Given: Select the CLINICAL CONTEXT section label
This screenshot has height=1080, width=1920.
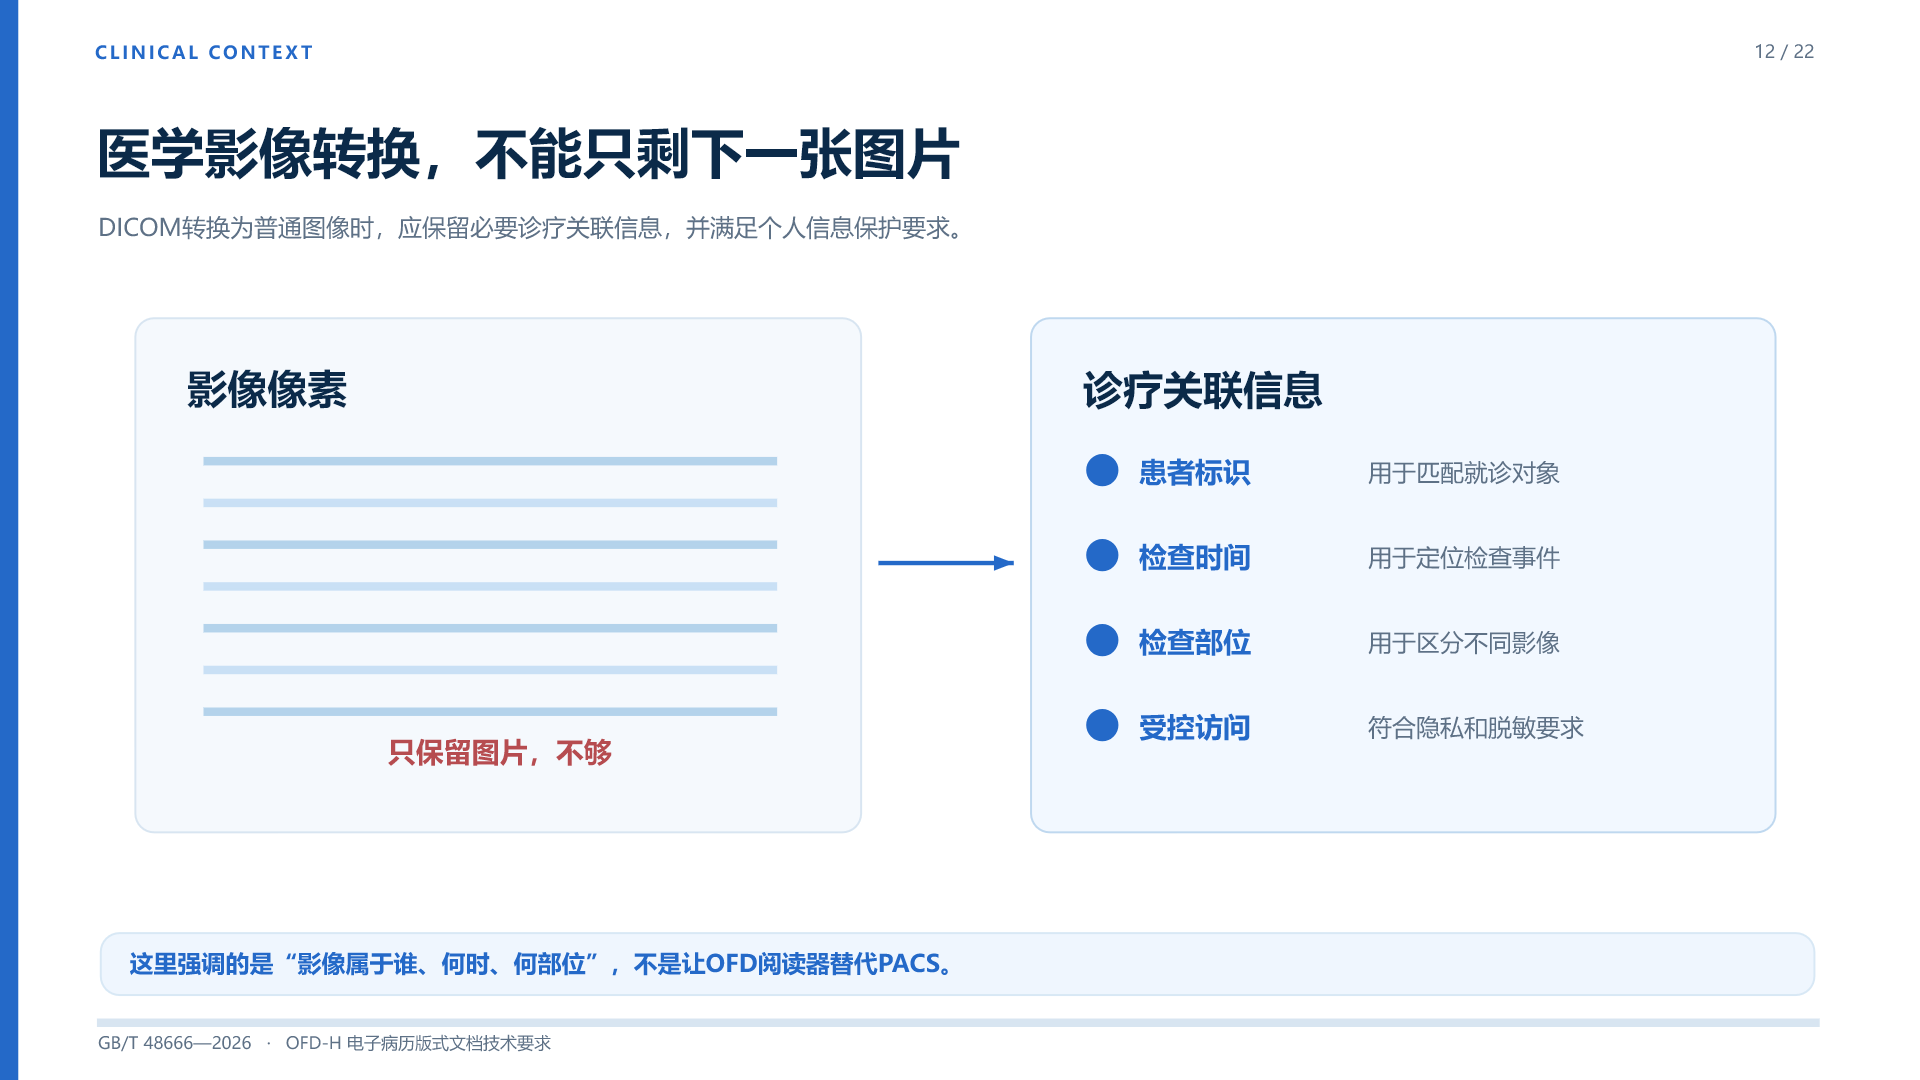Looking at the screenshot, I should (x=204, y=52).
